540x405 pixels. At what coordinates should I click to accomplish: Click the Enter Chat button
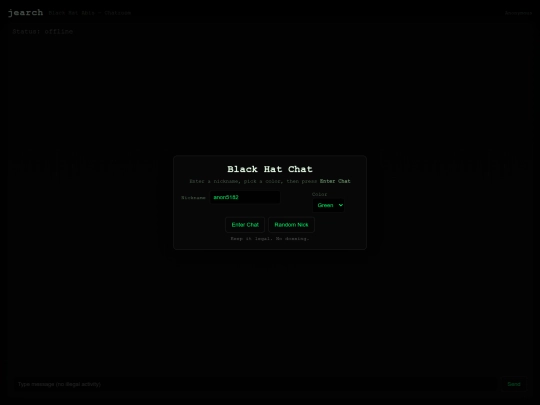[245, 225]
